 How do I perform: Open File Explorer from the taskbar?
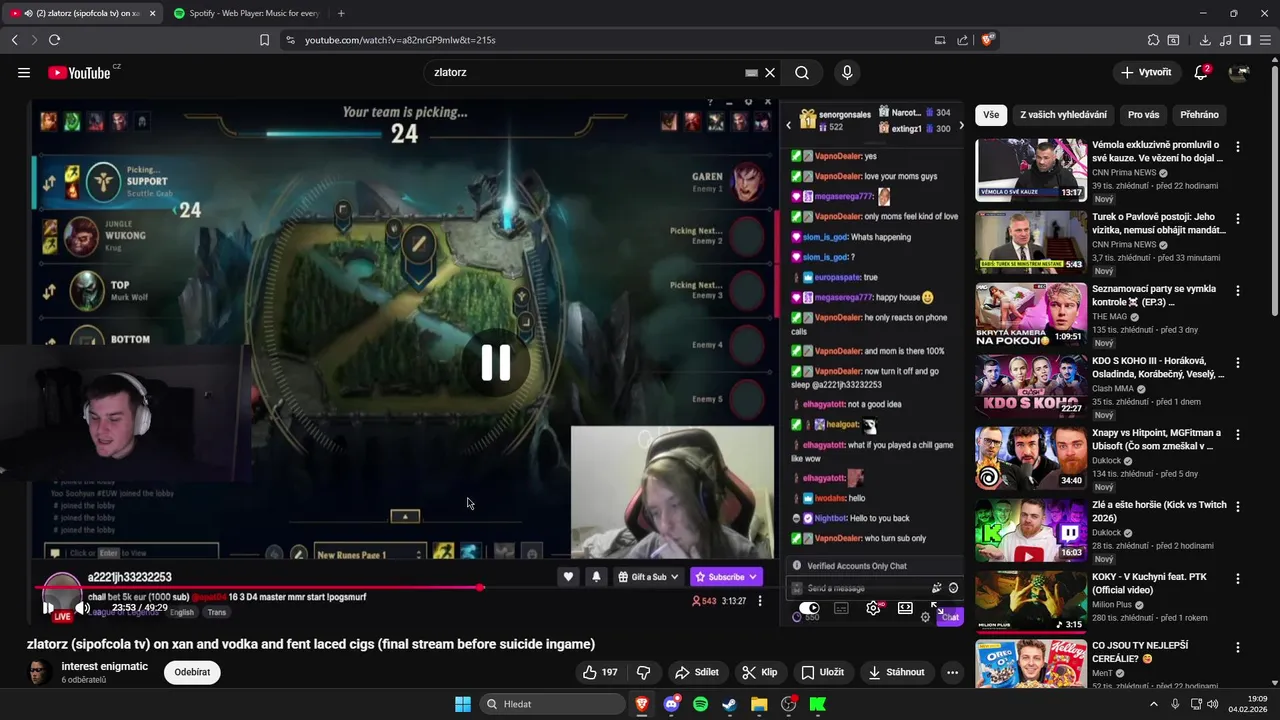(759, 704)
